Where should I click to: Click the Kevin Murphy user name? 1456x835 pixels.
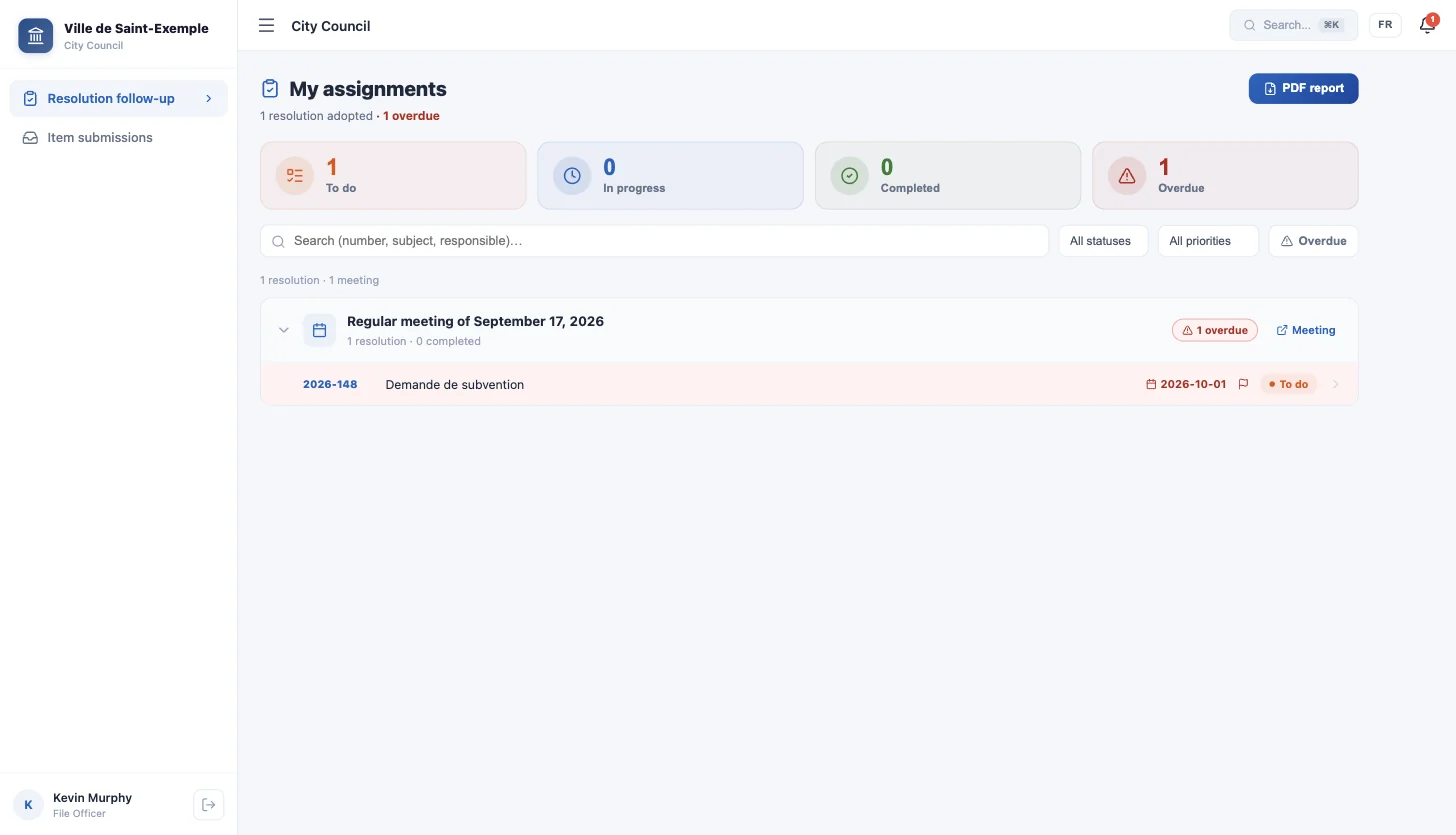point(92,798)
